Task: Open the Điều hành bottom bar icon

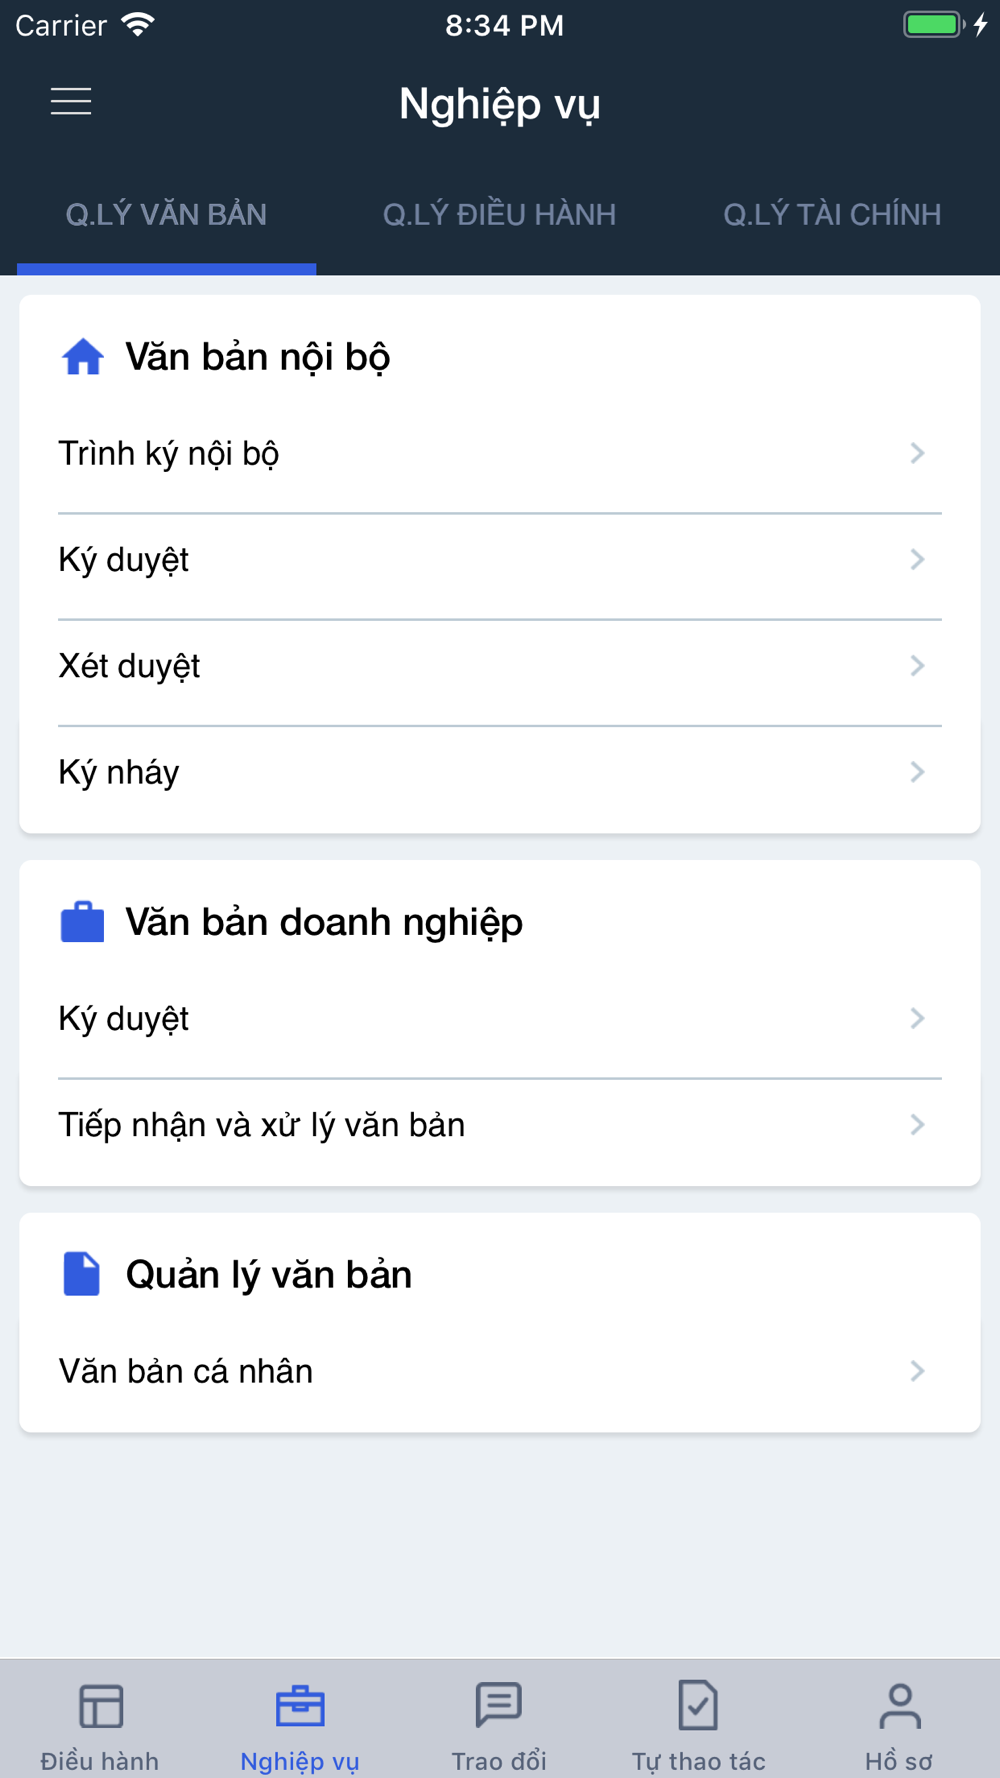Action: (x=100, y=1706)
